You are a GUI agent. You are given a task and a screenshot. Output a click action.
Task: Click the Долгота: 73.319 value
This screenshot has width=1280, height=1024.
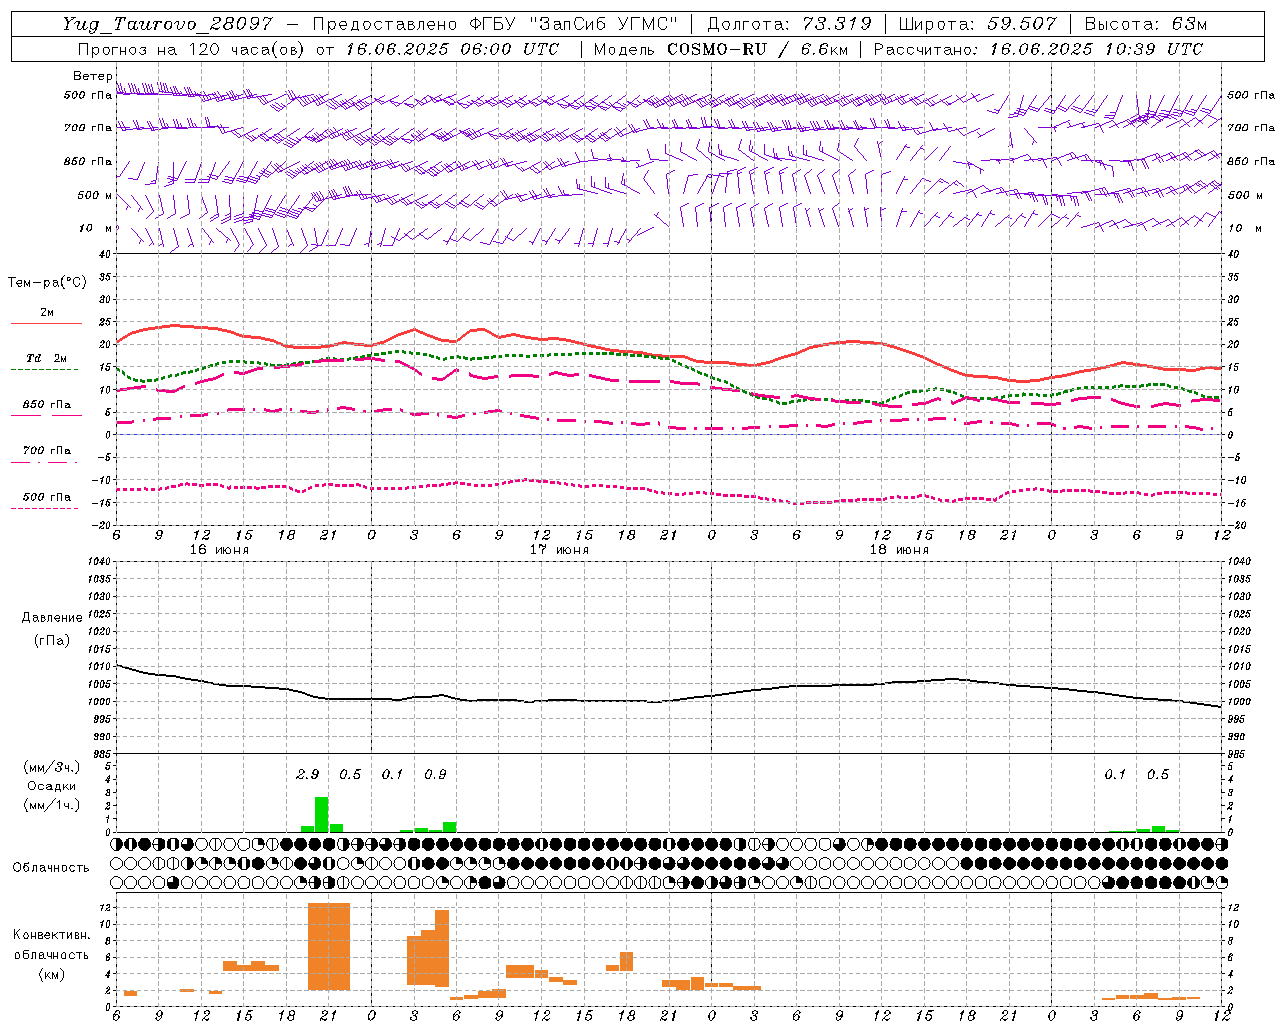coord(789,24)
